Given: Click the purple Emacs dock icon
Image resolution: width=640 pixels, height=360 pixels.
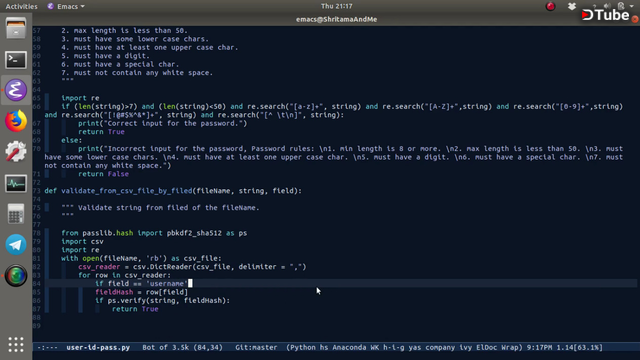Looking at the screenshot, I should click(16, 90).
